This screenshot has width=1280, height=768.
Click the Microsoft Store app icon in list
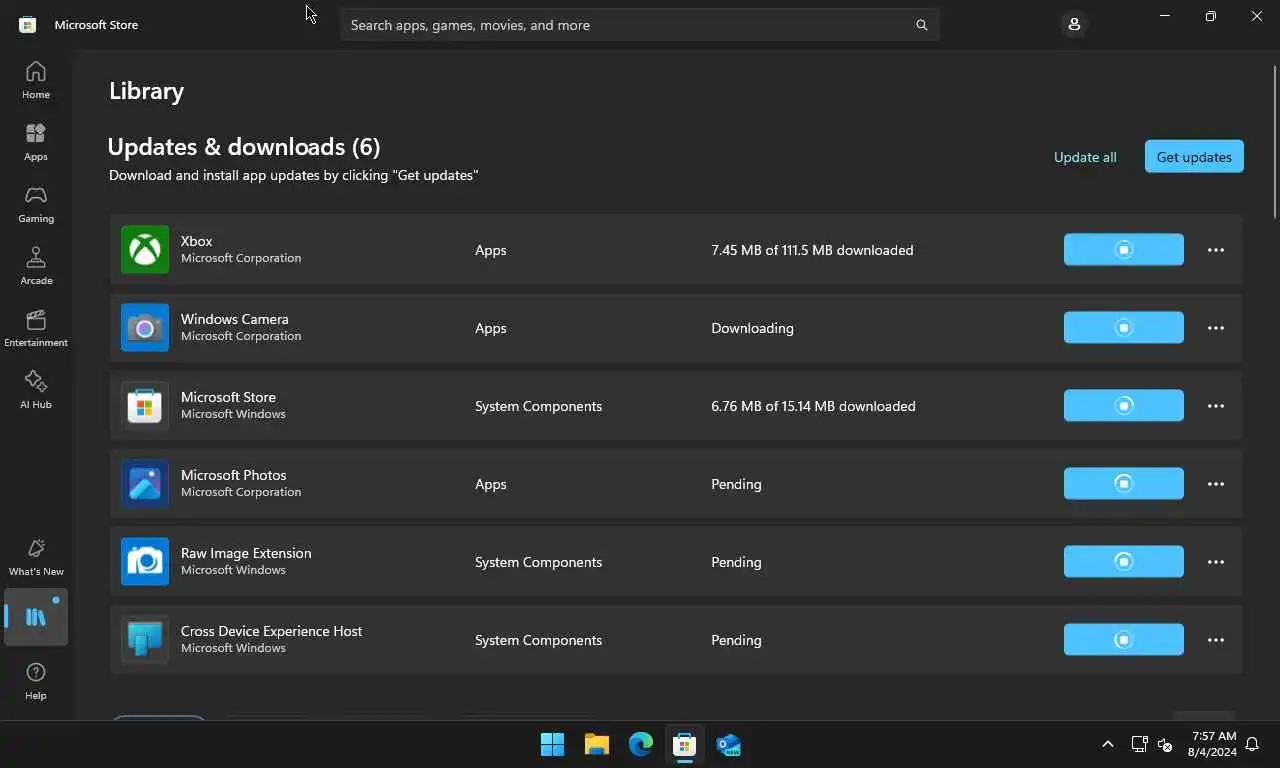pos(145,405)
